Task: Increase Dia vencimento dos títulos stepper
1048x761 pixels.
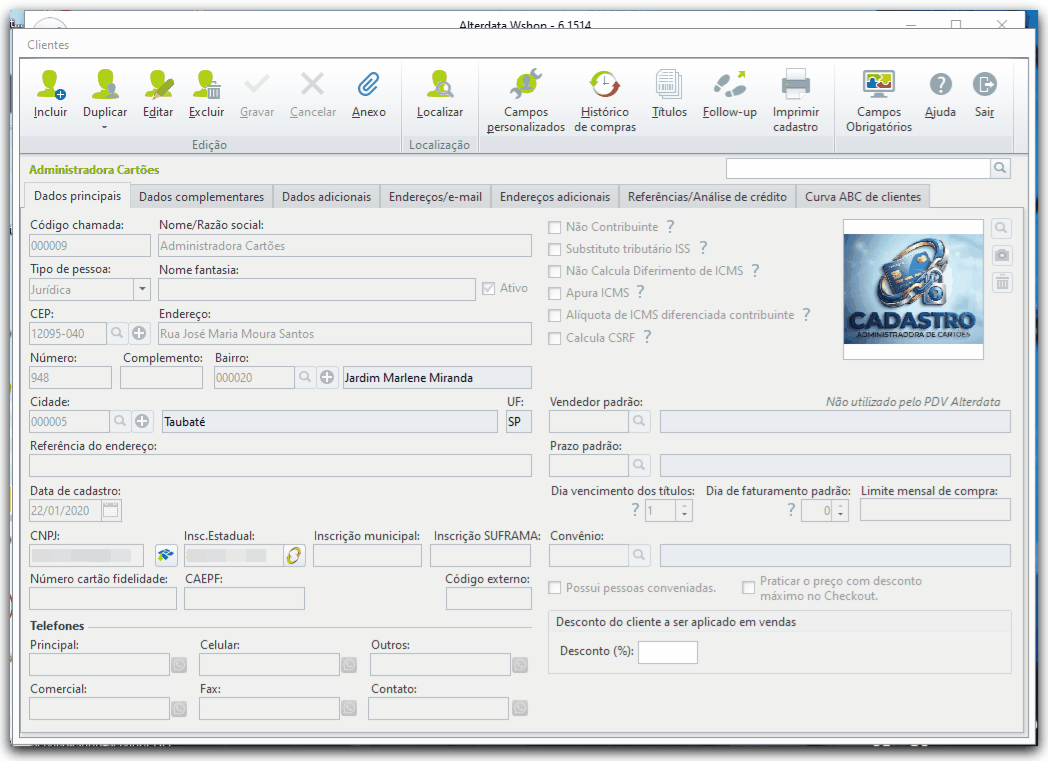Action: [x=684, y=506]
